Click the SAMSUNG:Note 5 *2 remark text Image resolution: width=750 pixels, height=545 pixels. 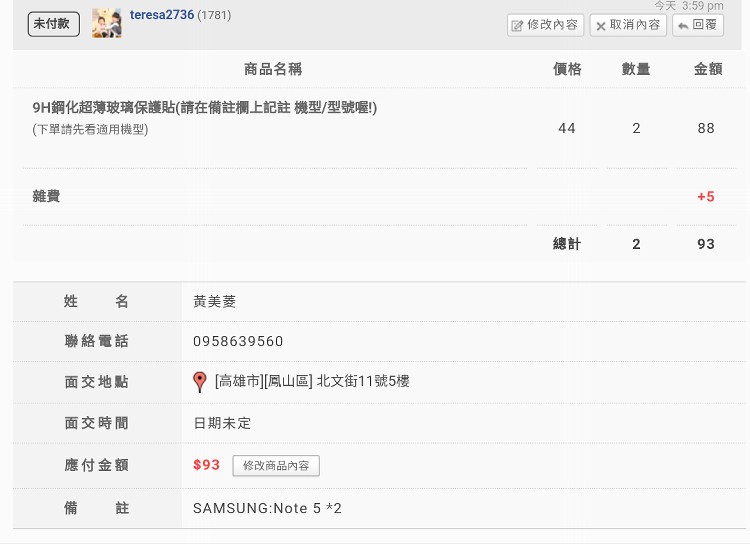pos(267,508)
